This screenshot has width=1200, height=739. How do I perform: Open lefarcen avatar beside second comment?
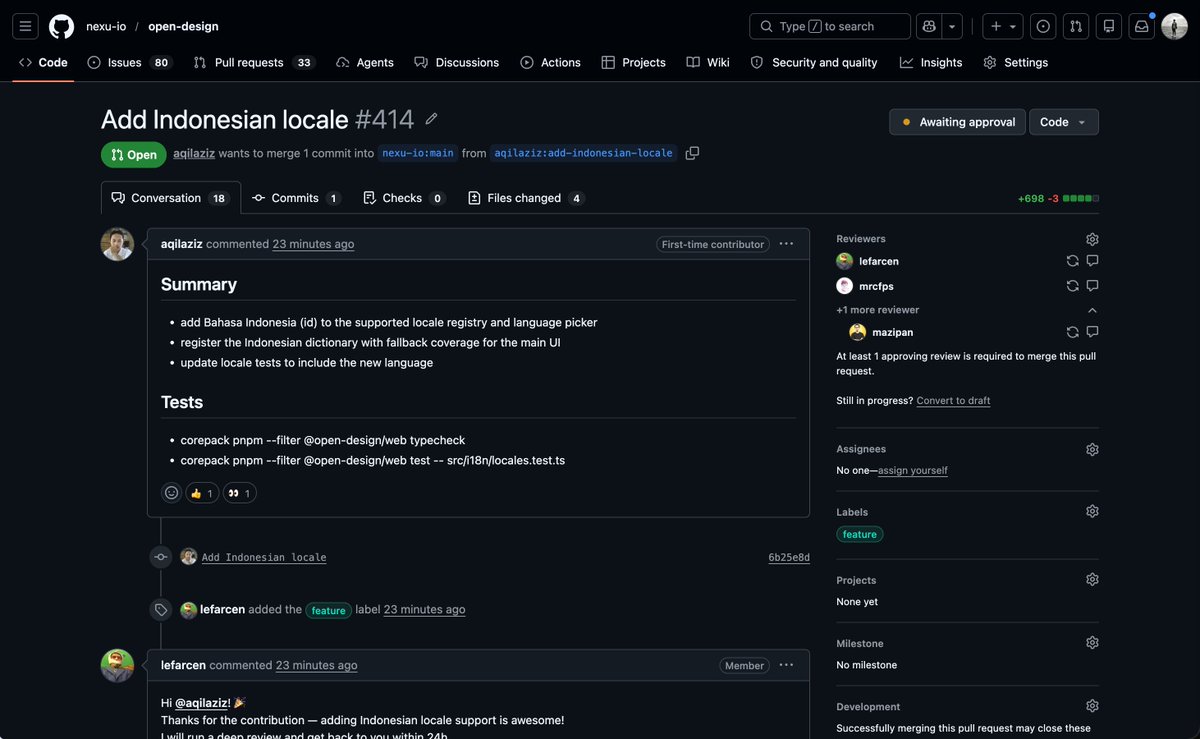point(117,665)
